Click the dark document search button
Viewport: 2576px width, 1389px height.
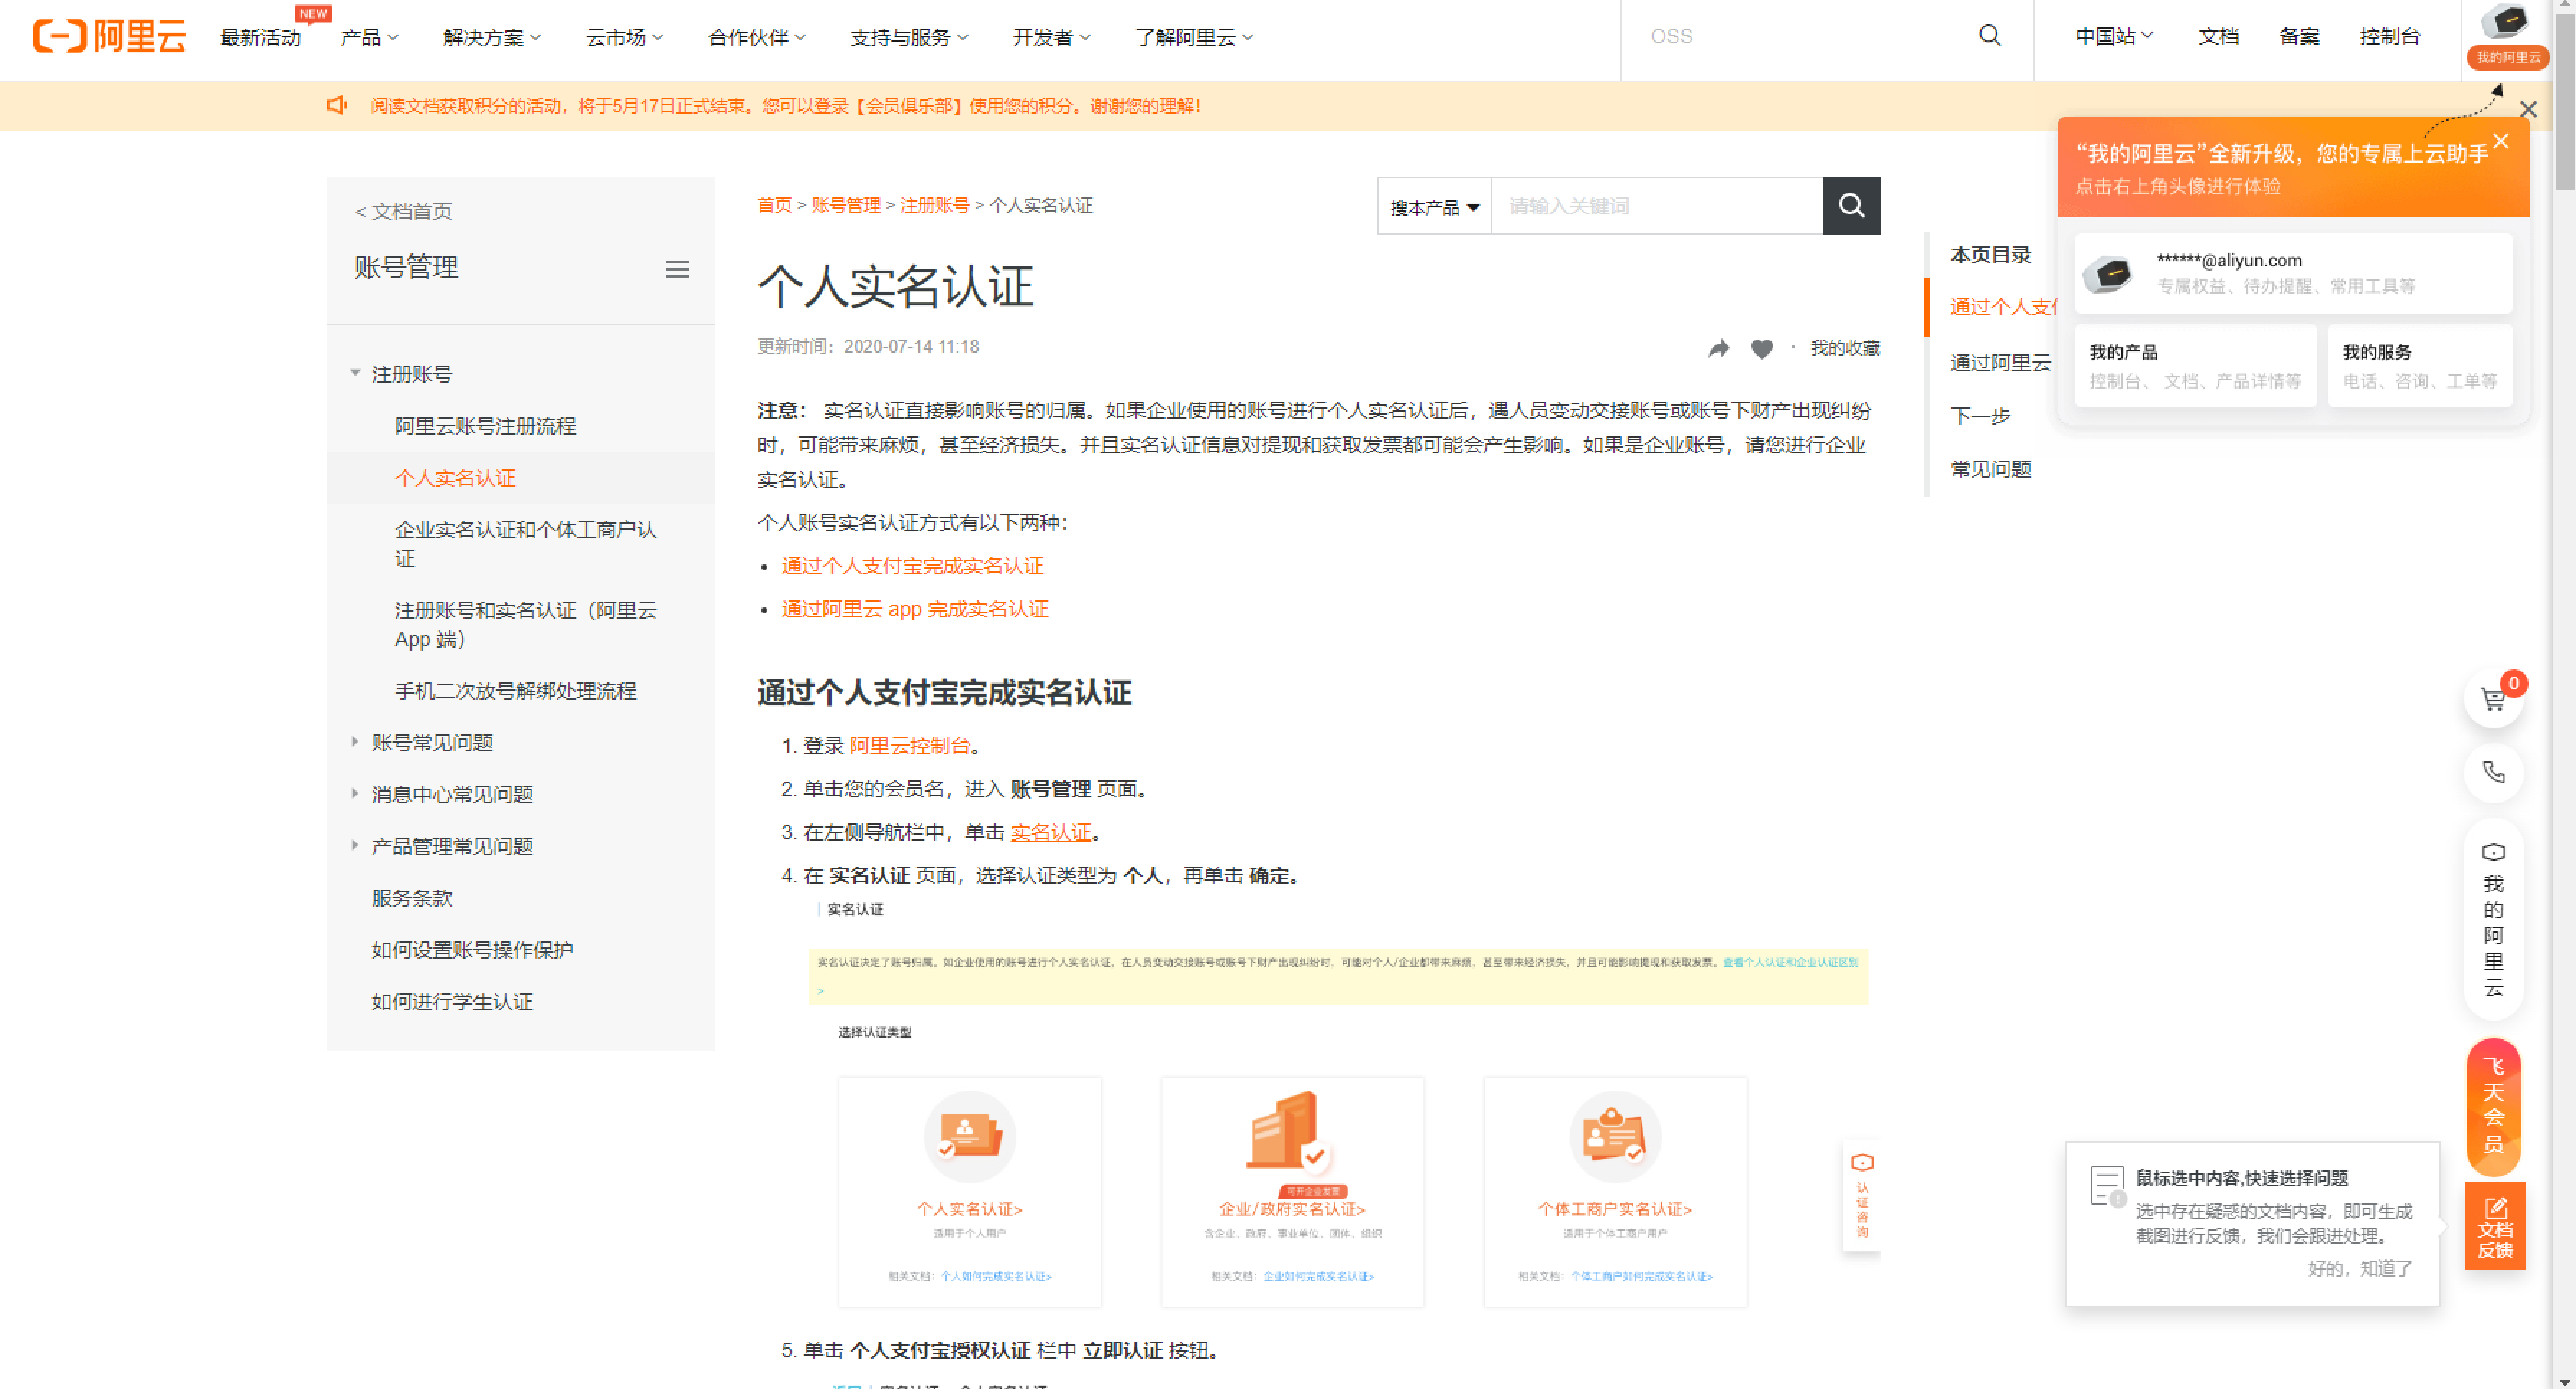(1851, 206)
